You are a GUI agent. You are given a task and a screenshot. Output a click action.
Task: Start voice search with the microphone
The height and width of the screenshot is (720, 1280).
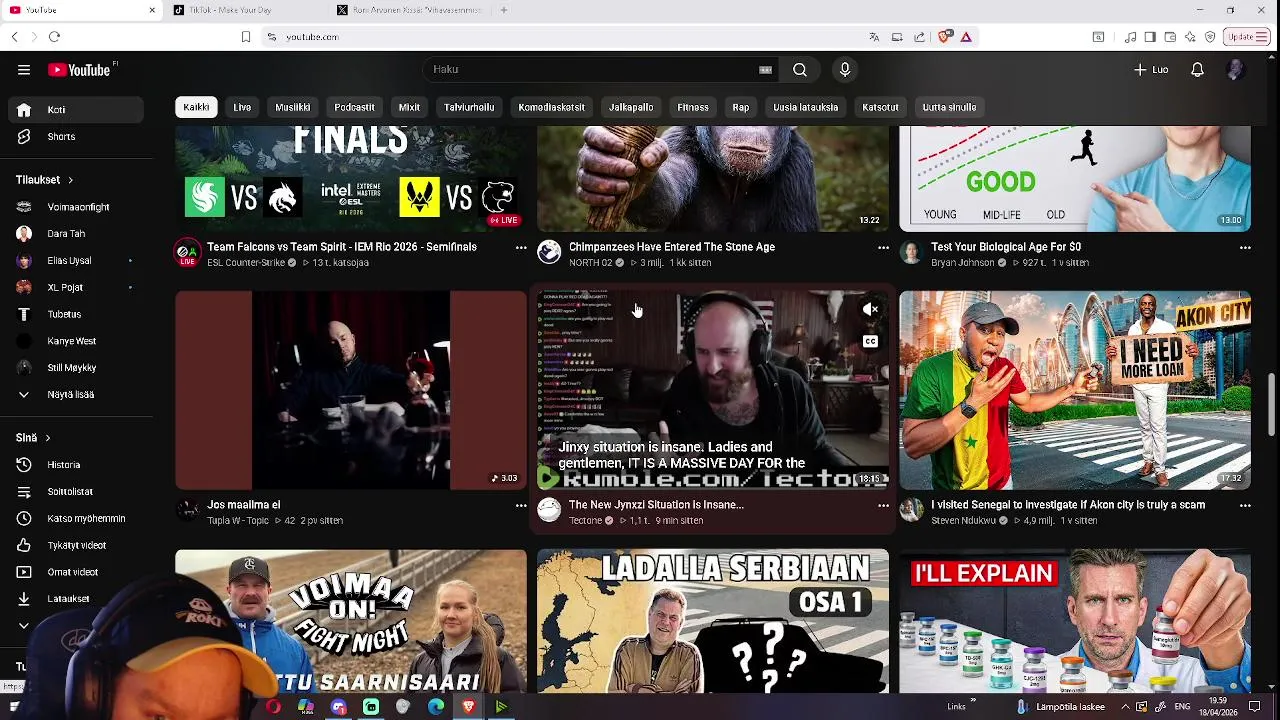(x=845, y=70)
